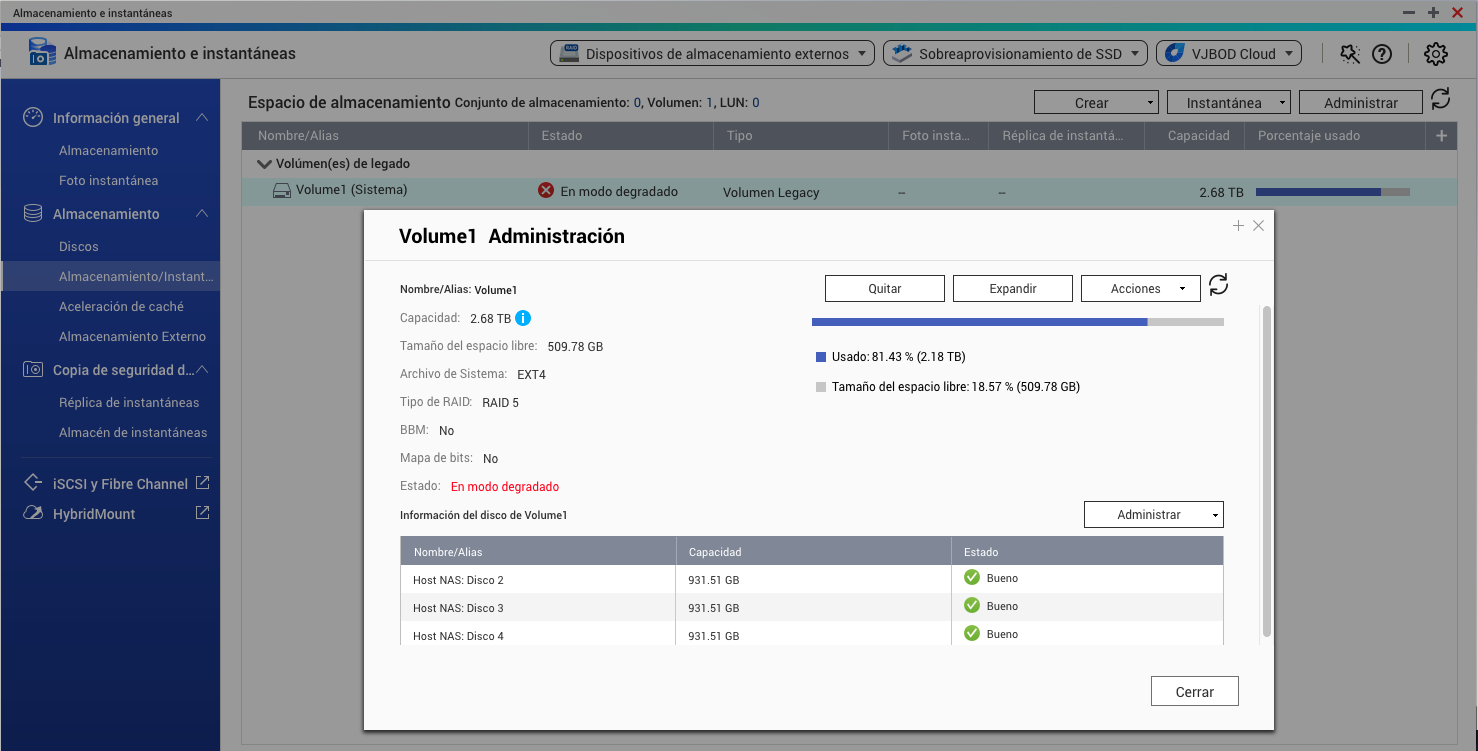Refresh the Volume1 administration dialog
This screenshot has height=751, width=1478.
click(1218, 286)
